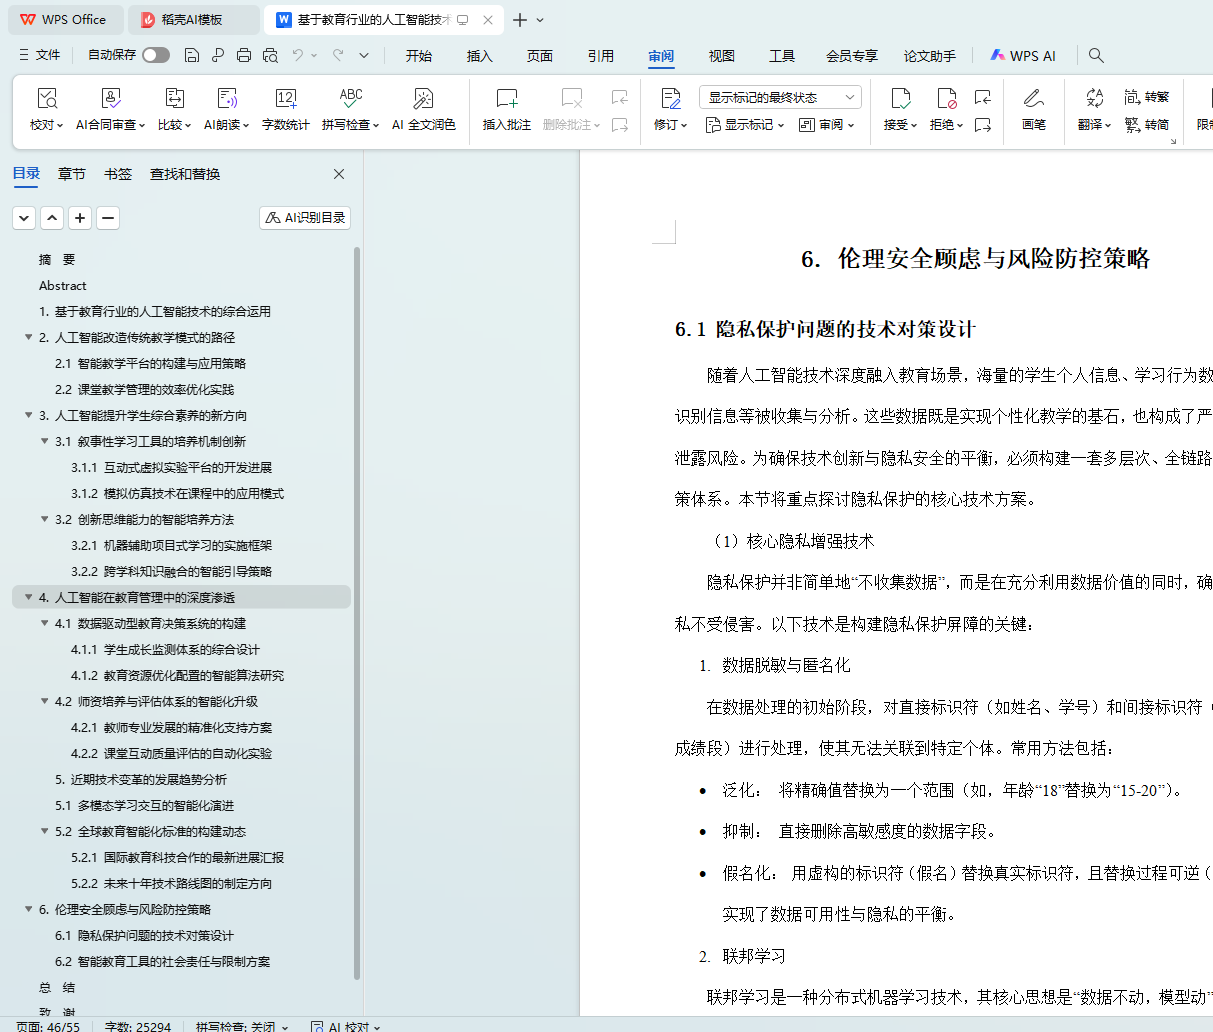Open the 显示标记的最终状态 dropdown
Viewport: 1213px width, 1032px height.
point(779,97)
